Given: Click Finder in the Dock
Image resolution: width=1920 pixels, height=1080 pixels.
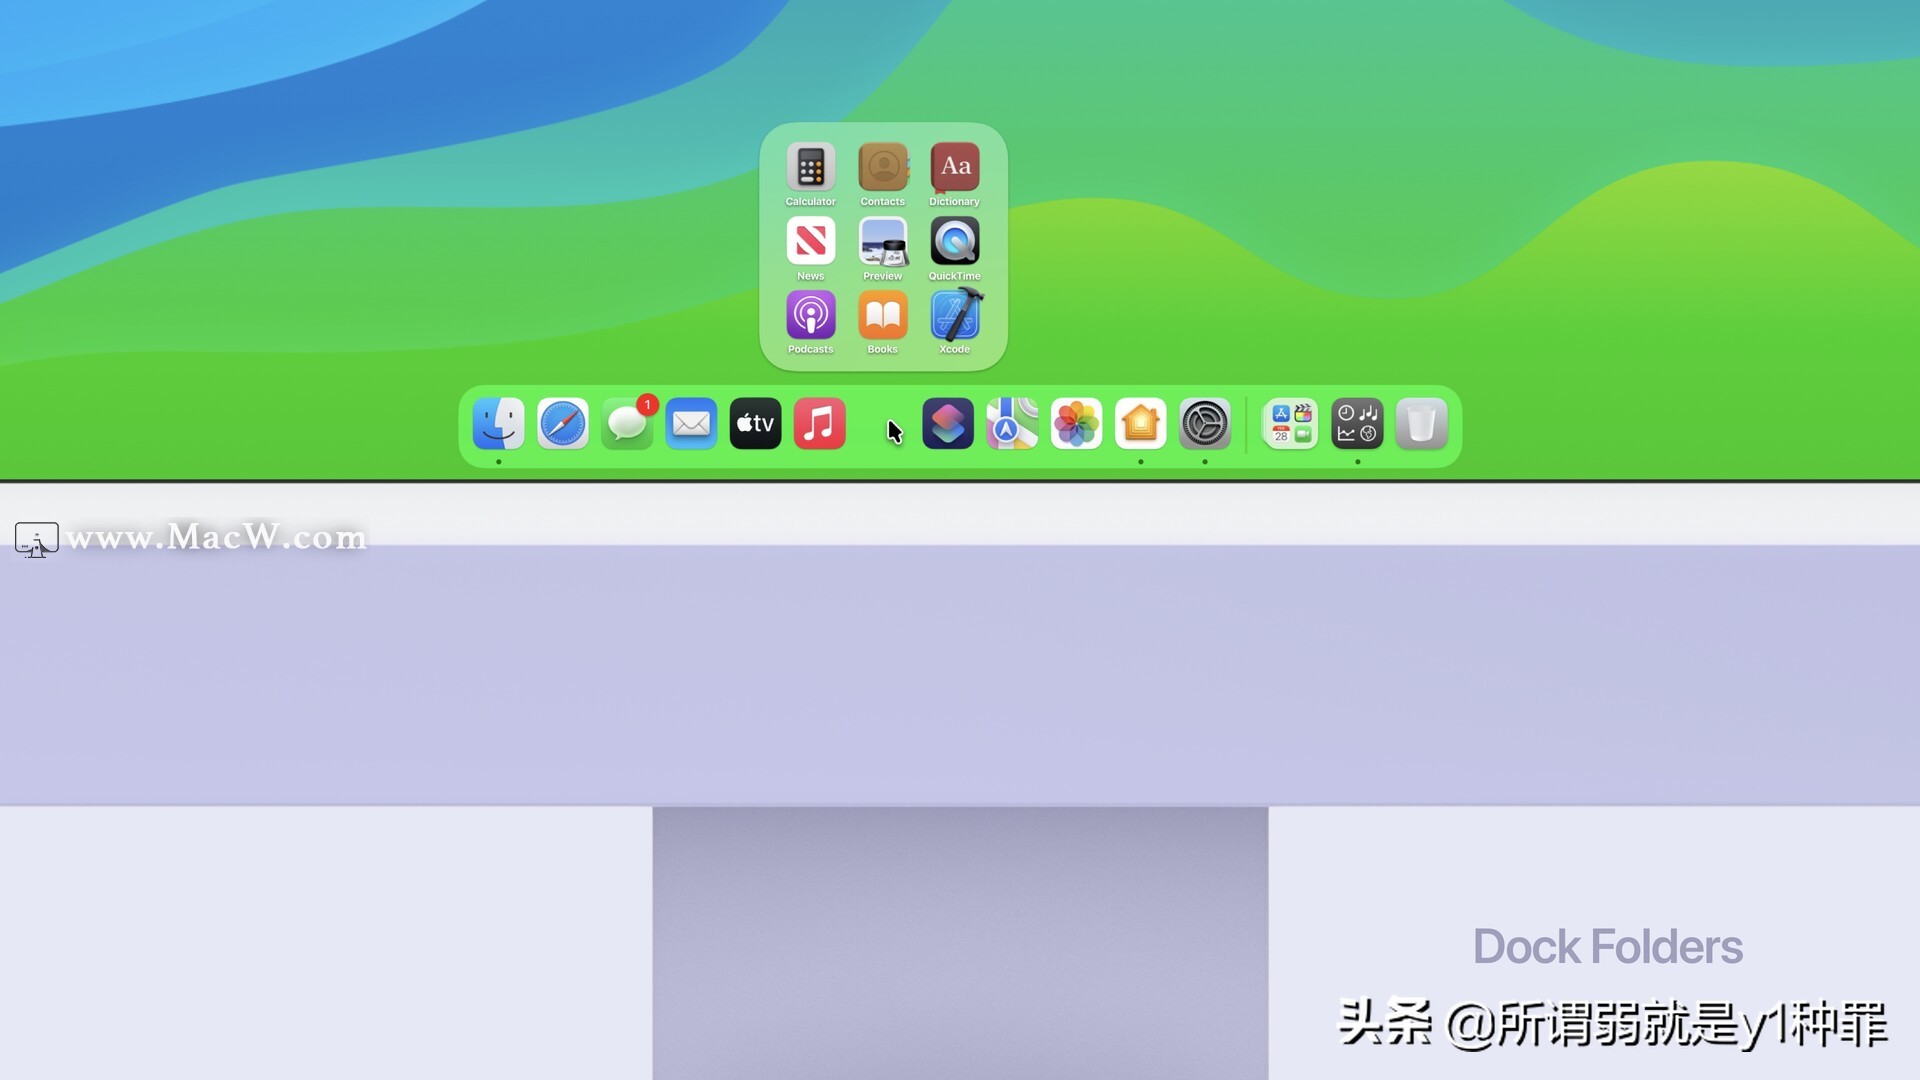Looking at the screenshot, I should coord(498,424).
